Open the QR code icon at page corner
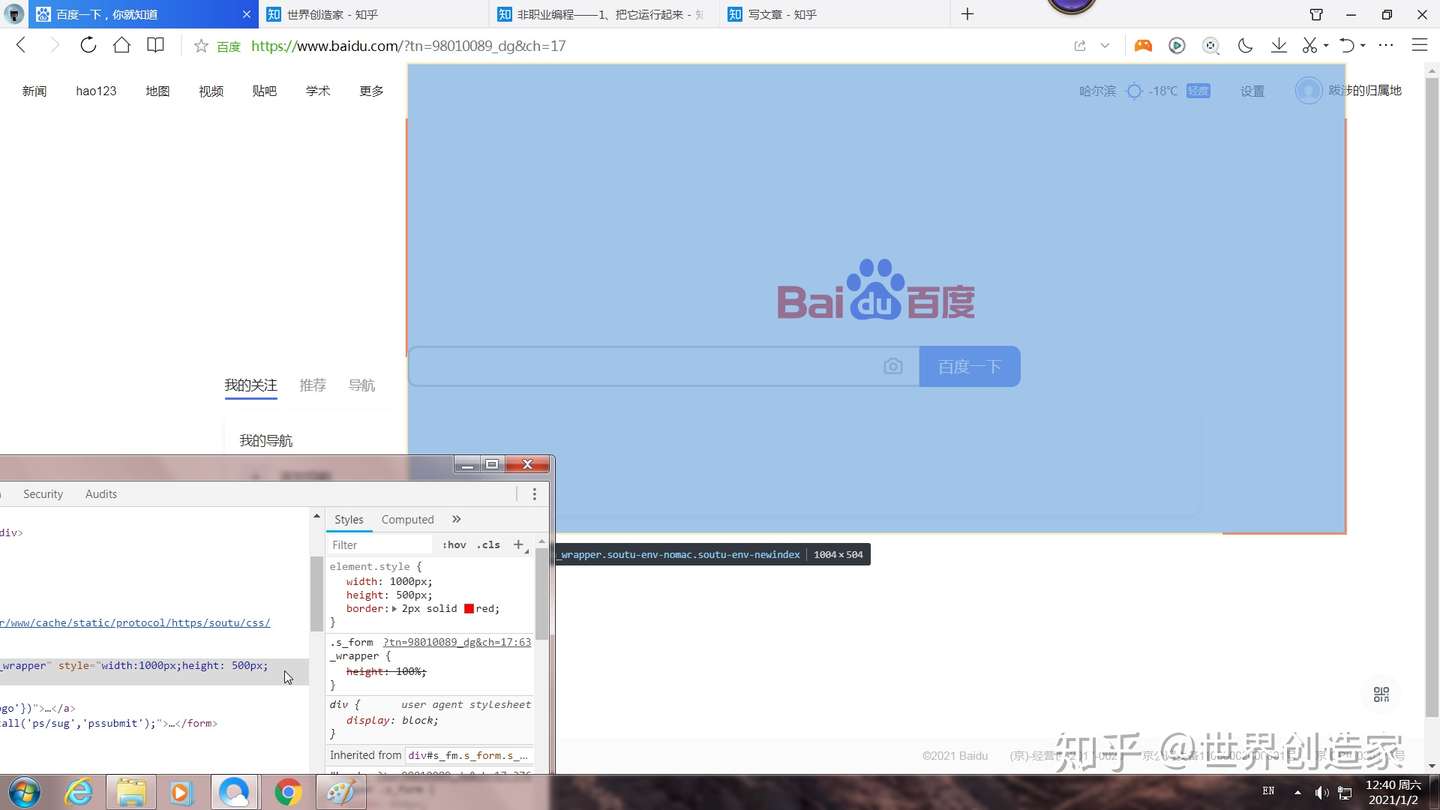 pos(1381,694)
